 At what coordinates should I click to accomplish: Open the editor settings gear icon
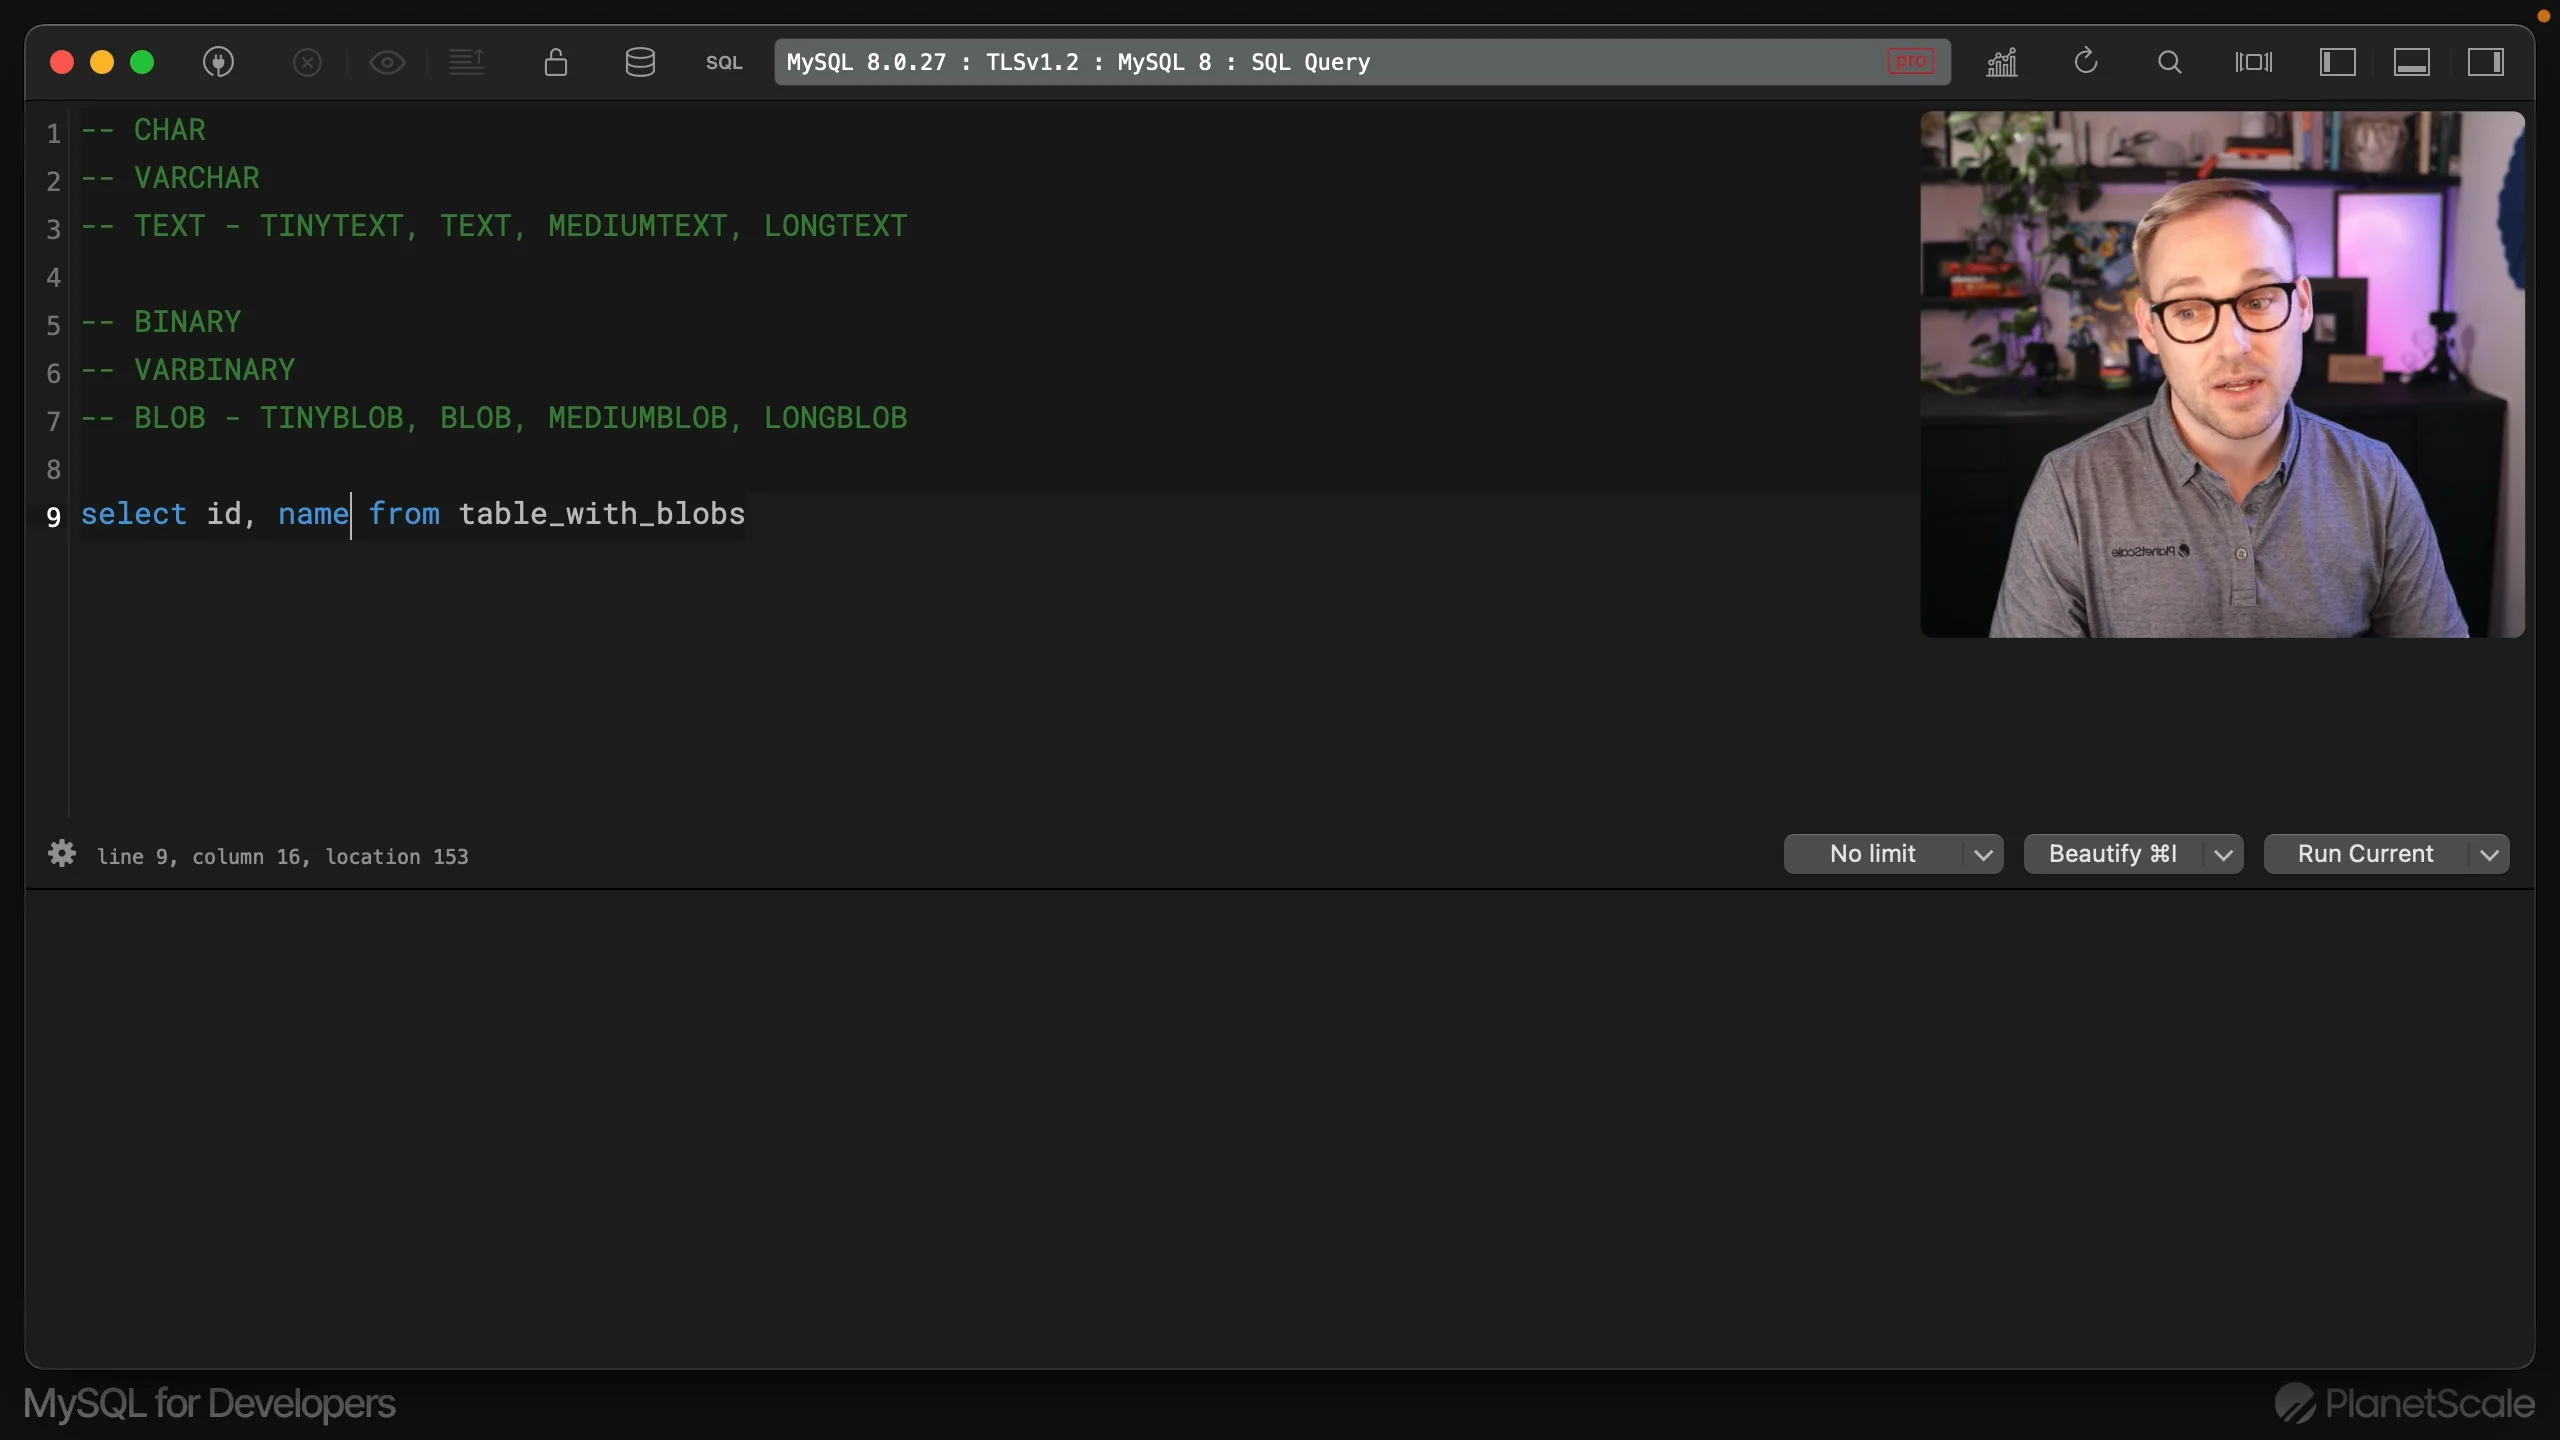tap(62, 854)
